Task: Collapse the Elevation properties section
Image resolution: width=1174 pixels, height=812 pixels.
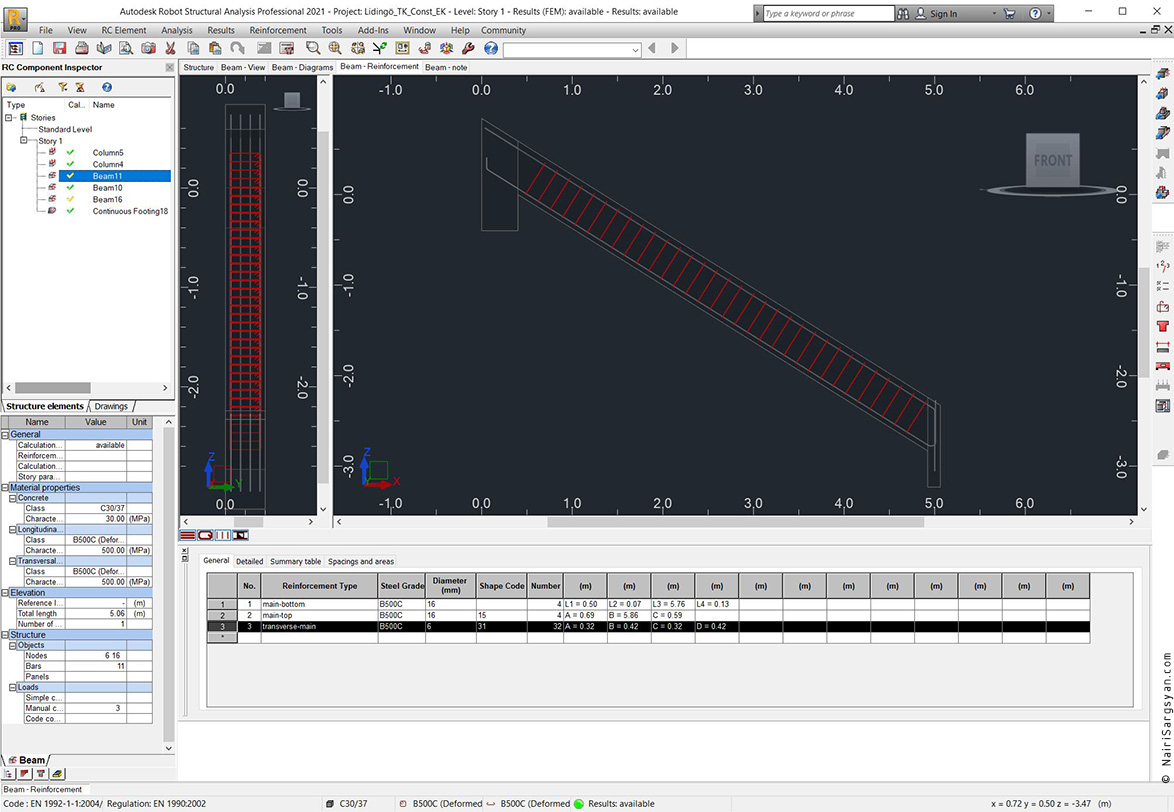Action: point(5,593)
